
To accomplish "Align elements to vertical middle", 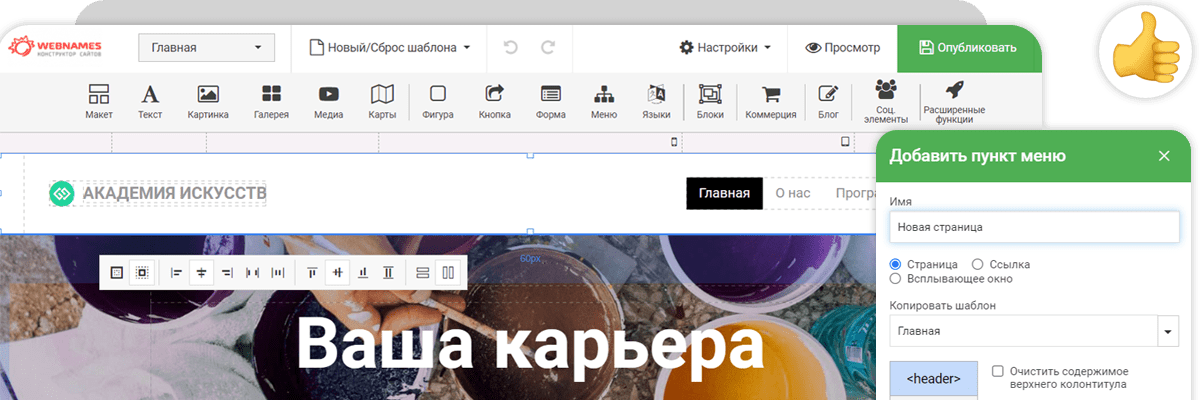I will 338,272.
